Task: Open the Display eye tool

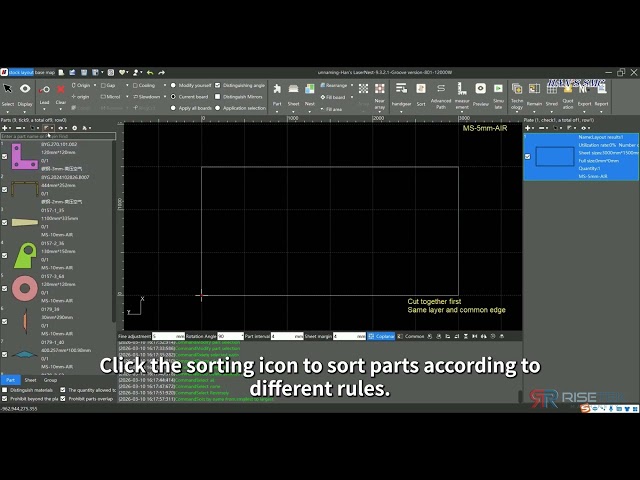Action: click(x=25, y=89)
